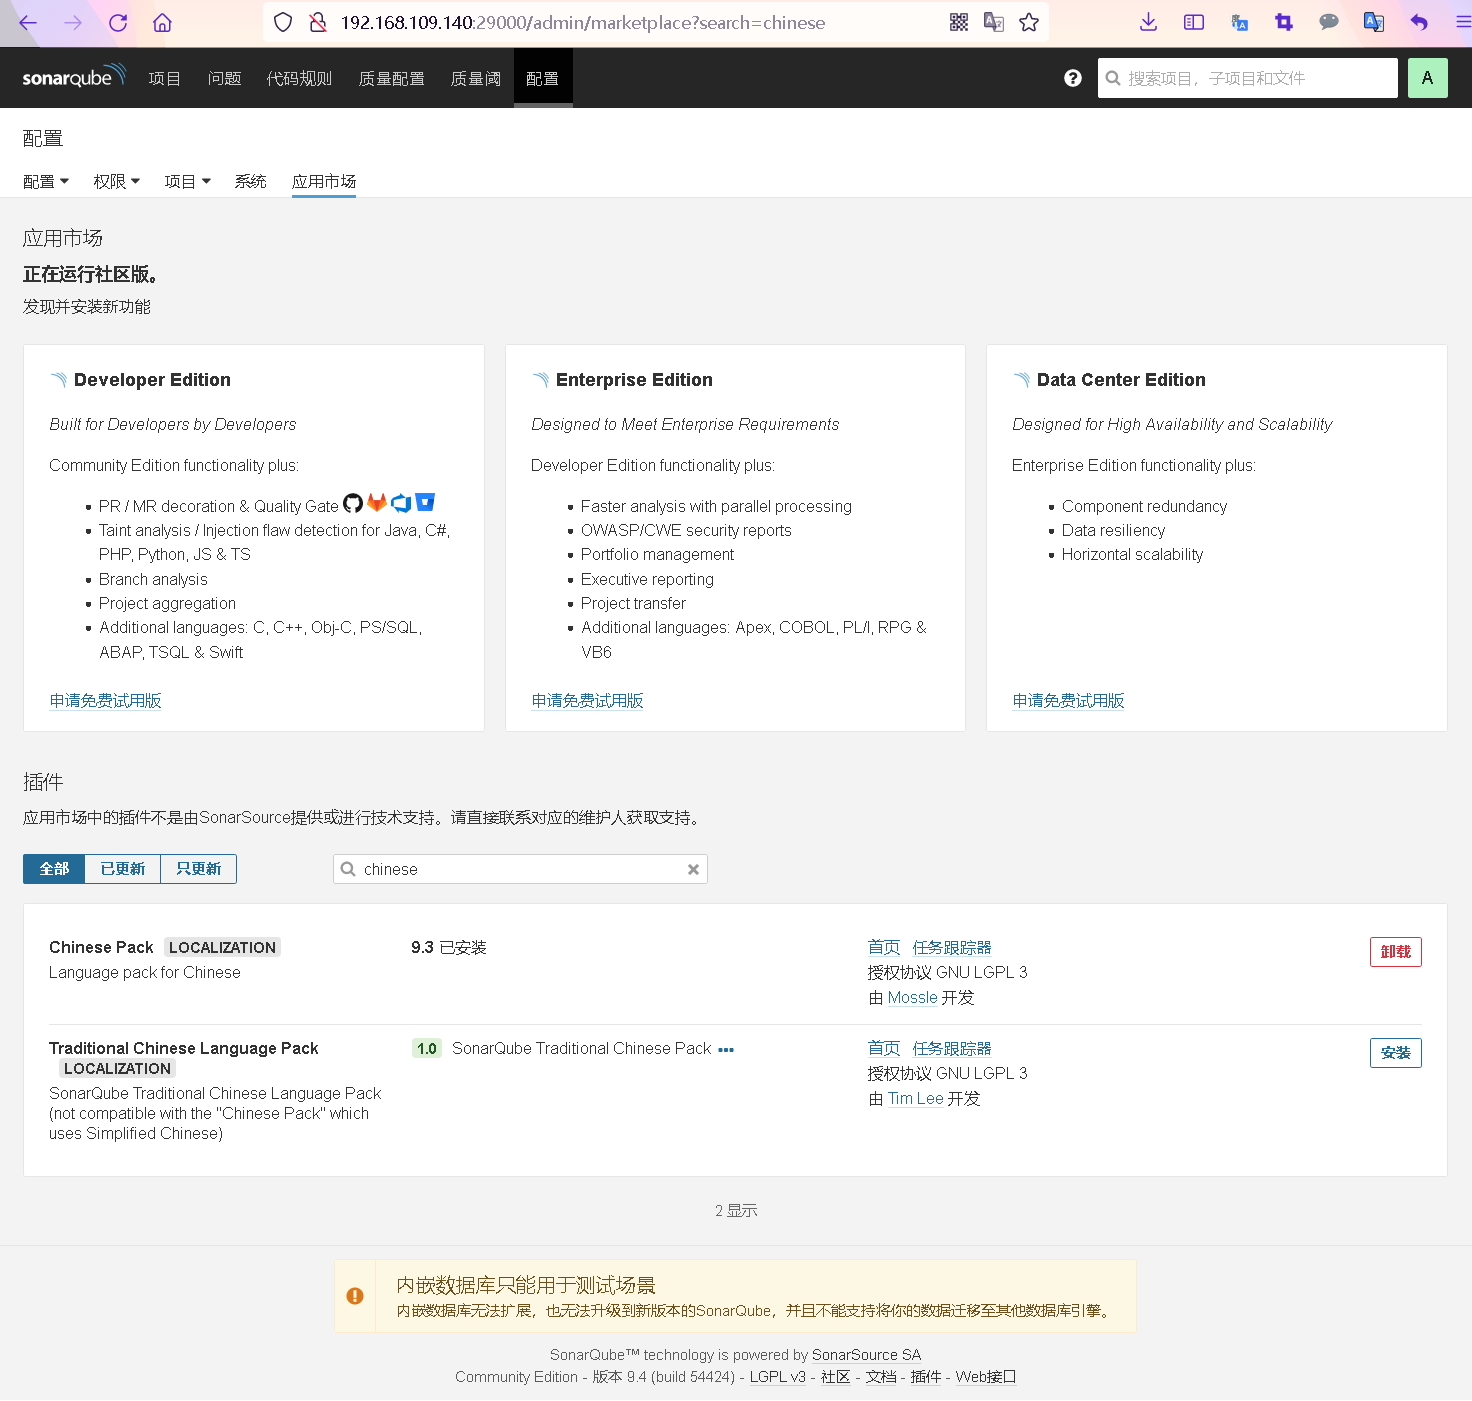Click the Bitbucket icon in Developer Edition
Viewport: 1472px width, 1401px height.
[x=425, y=502]
